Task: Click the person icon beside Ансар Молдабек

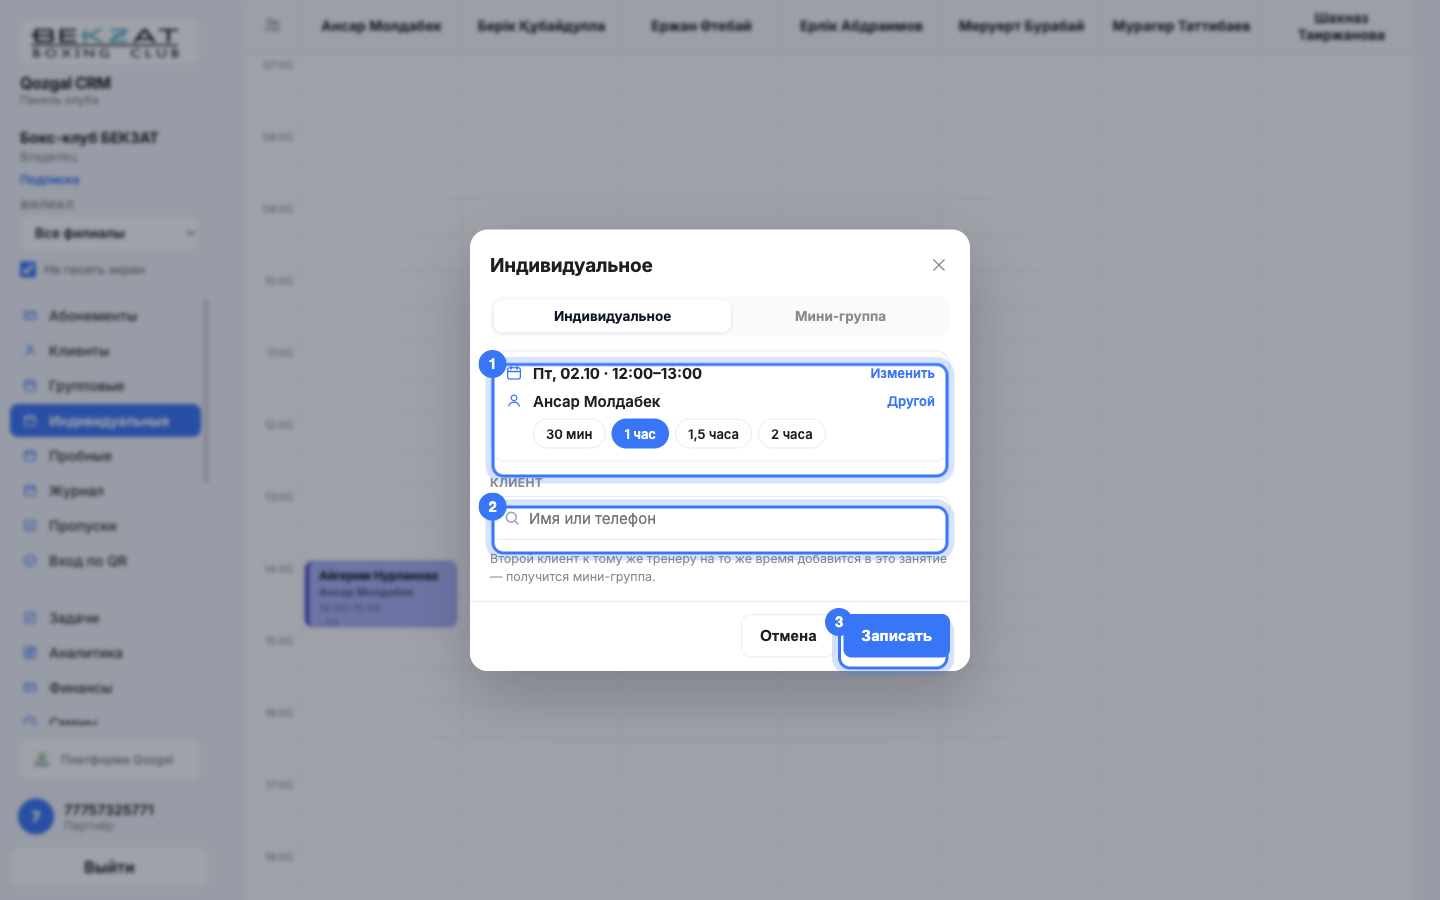Action: pos(514,401)
